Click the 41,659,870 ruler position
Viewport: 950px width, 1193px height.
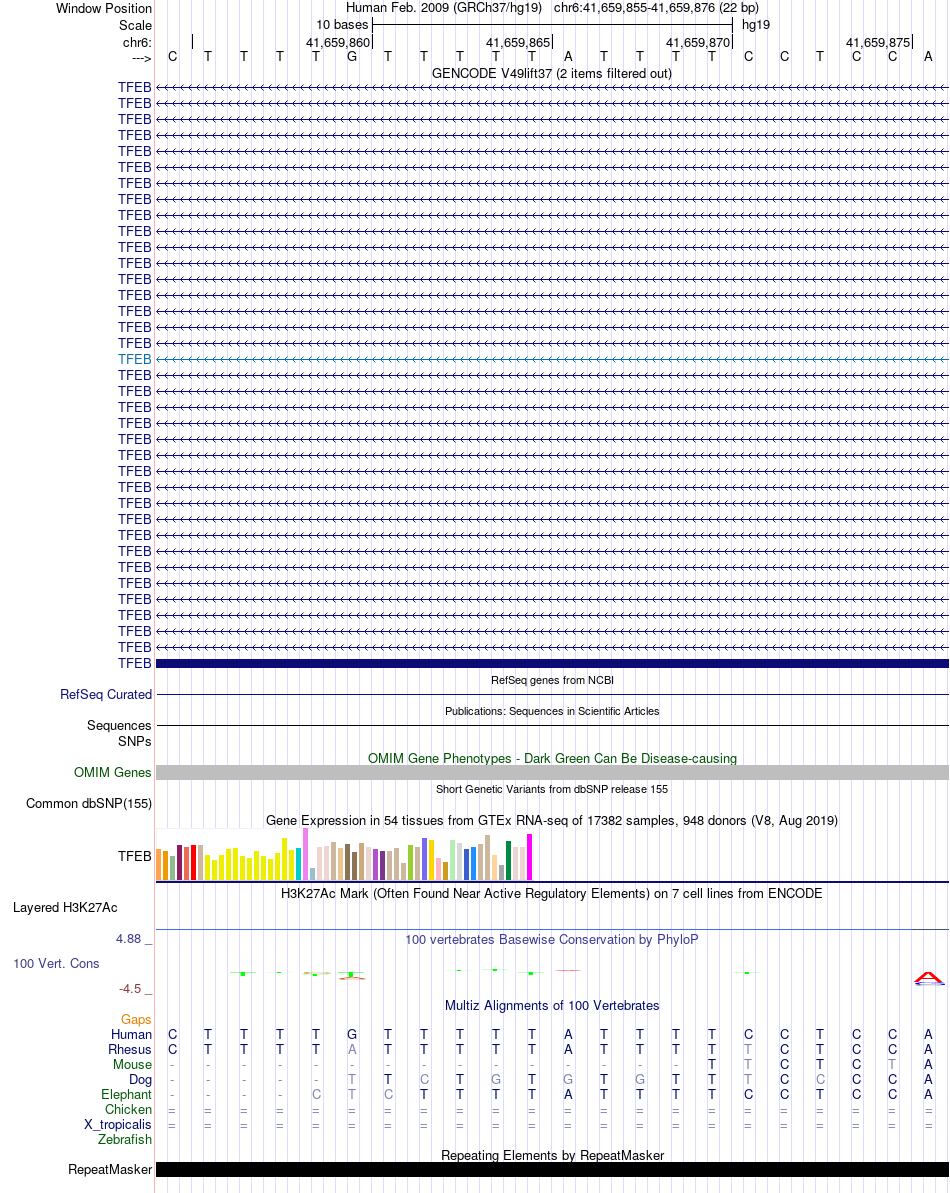[x=698, y=43]
